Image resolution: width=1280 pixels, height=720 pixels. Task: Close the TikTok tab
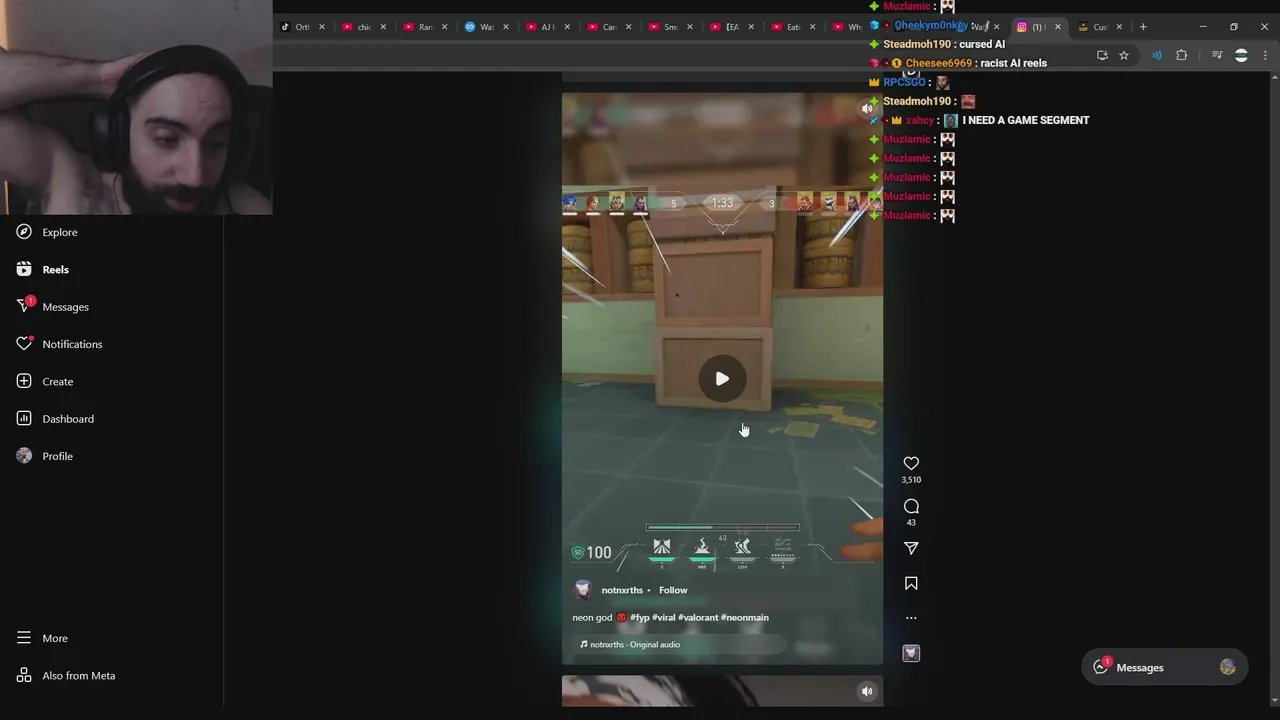(321, 27)
